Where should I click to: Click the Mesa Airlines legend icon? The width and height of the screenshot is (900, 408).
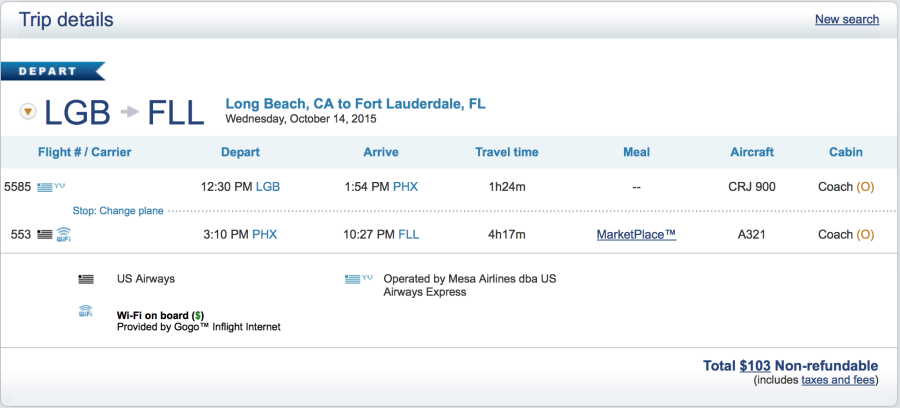[358, 279]
